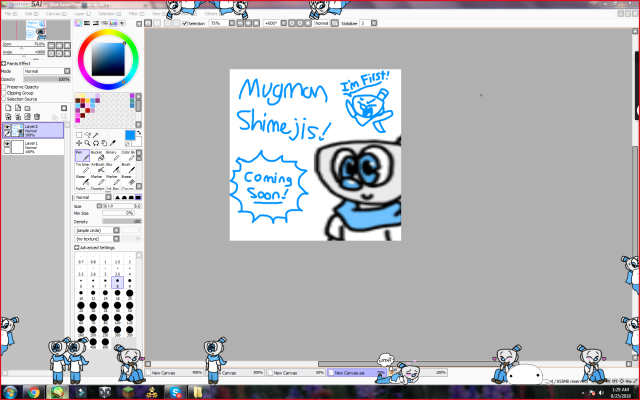Adjust the brush Density slider
Image resolution: width=640 pixels, height=400 pixels.
pos(122,221)
